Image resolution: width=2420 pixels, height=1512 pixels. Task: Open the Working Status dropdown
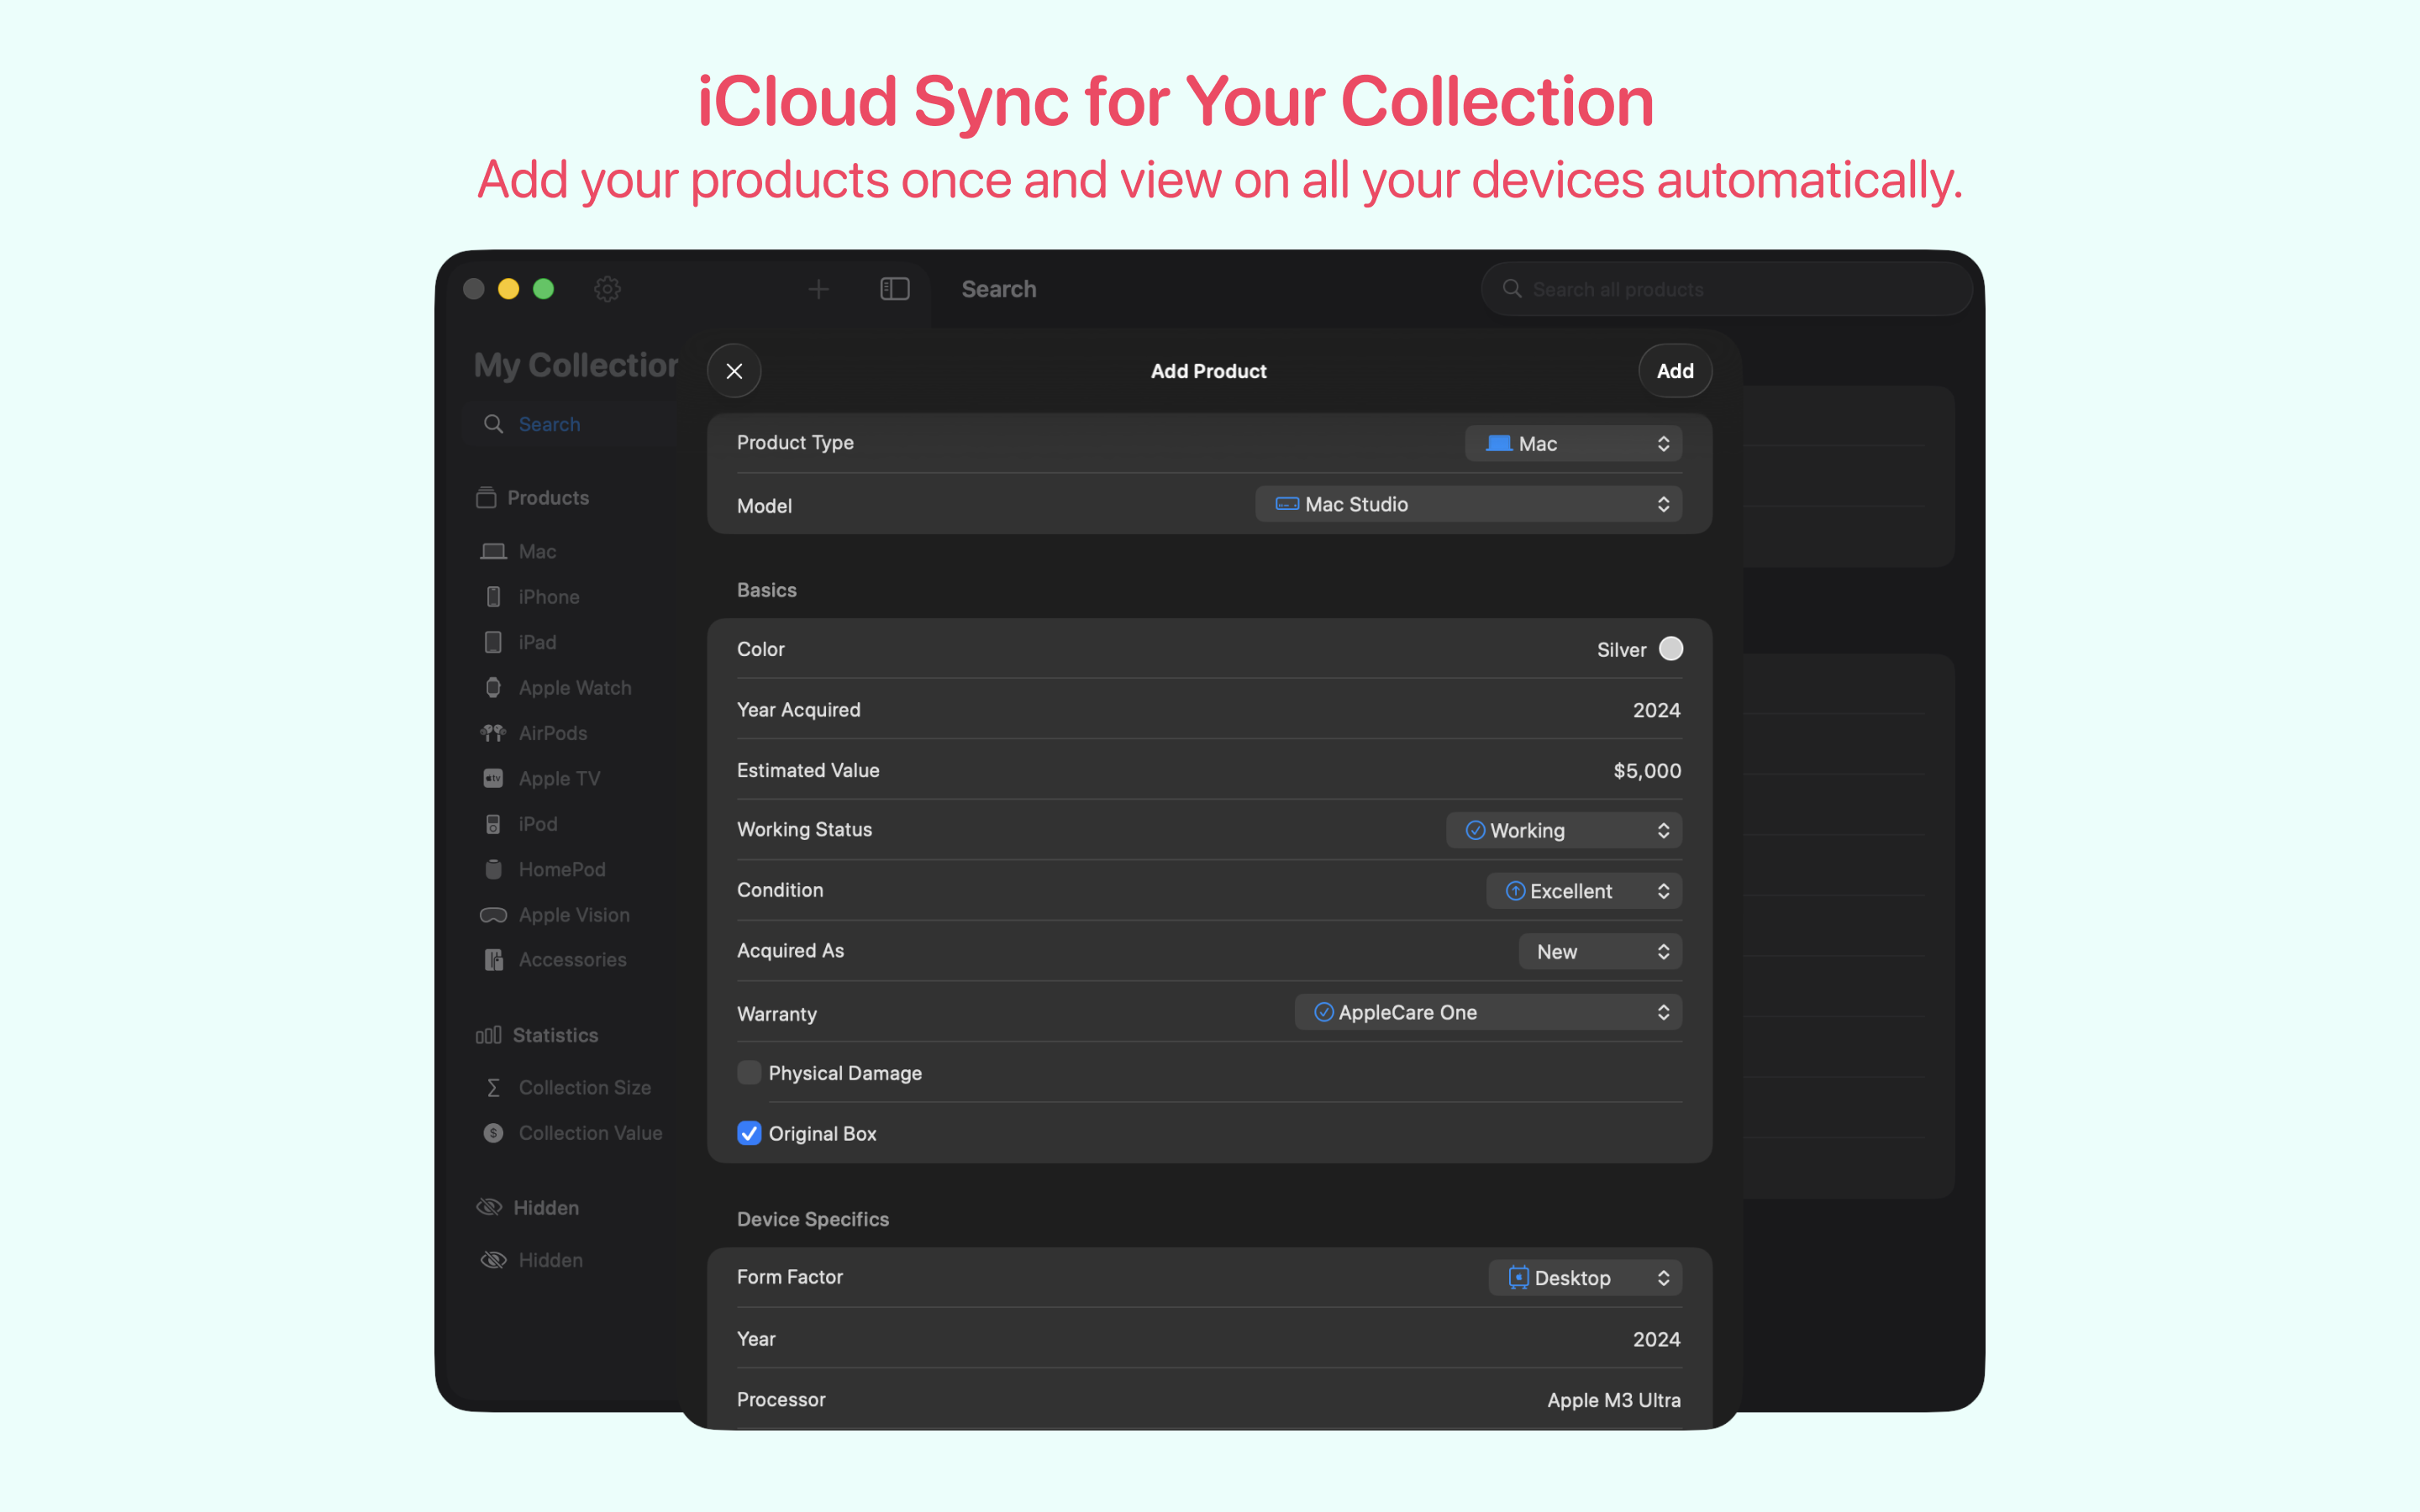click(1563, 830)
